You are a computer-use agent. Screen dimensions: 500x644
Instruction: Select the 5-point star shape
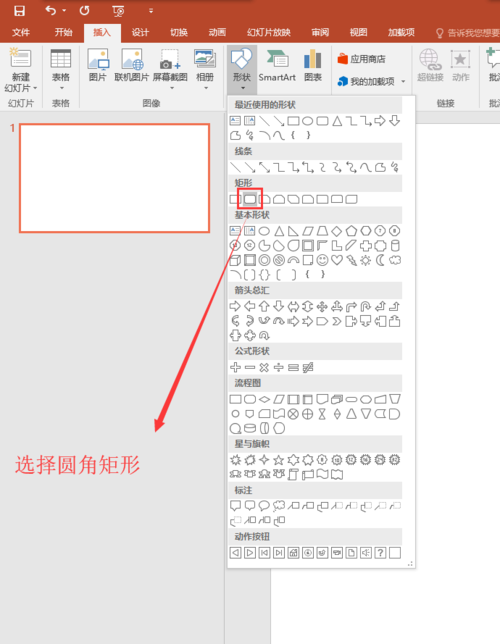279,460
